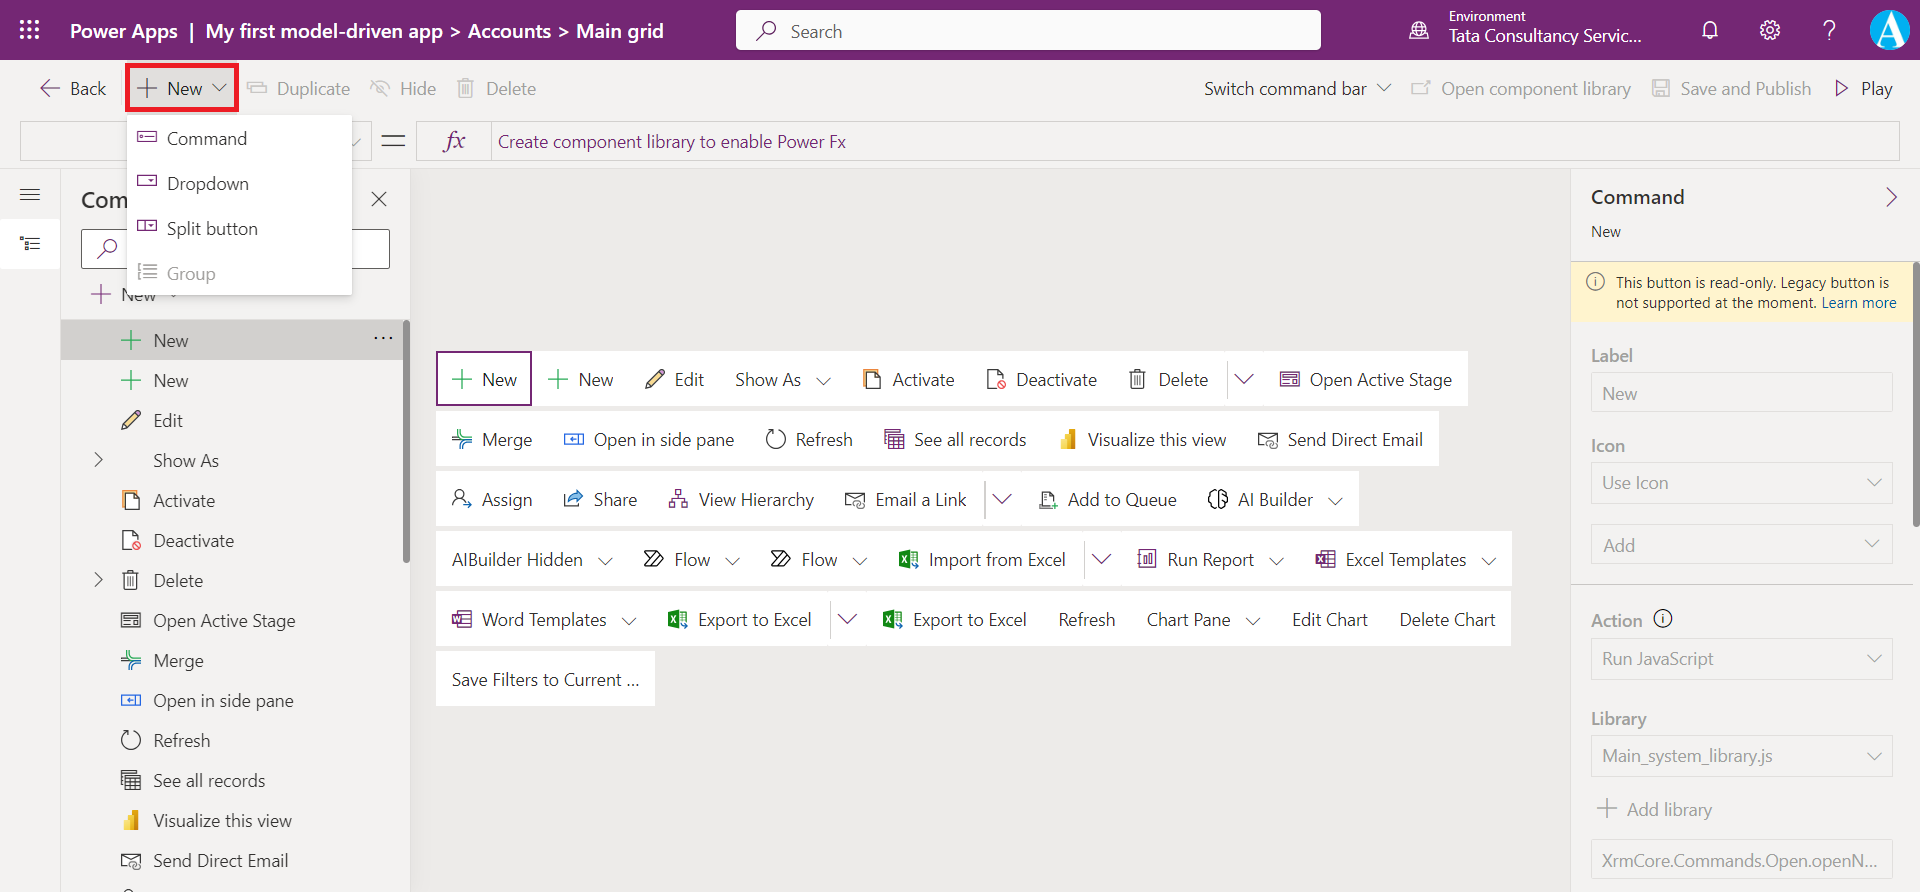Choose Command from the New menu

point(206,139)
